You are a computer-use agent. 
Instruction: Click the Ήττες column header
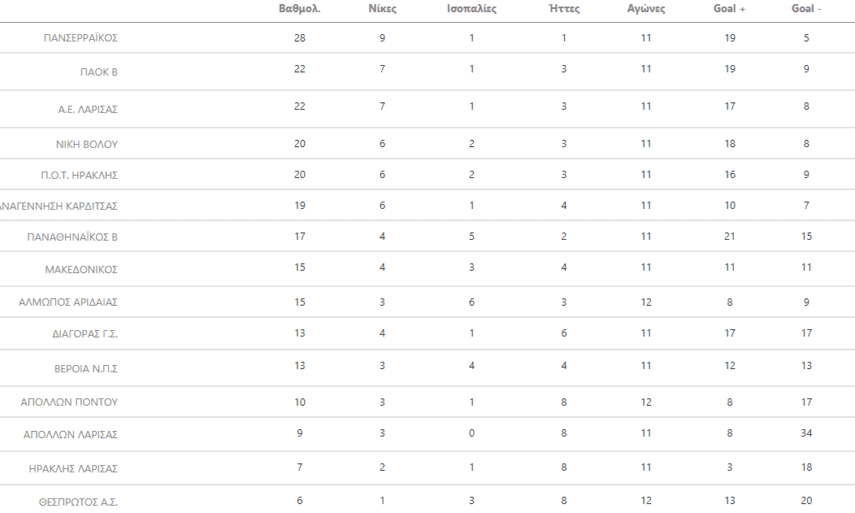(563, 10)
